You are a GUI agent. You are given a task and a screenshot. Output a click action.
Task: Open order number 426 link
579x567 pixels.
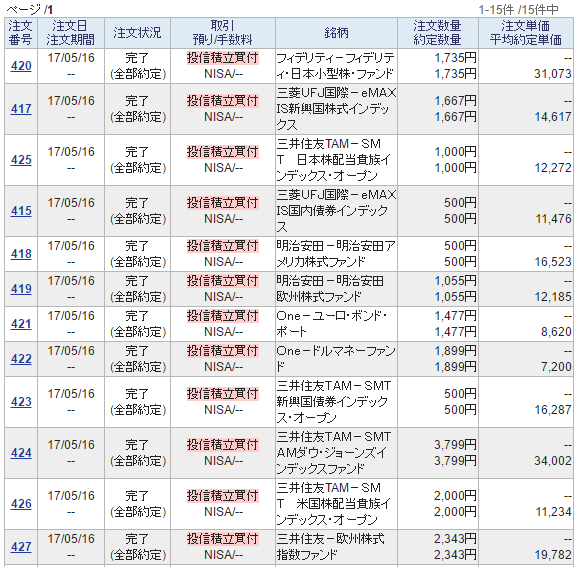[x=21, y=504]
